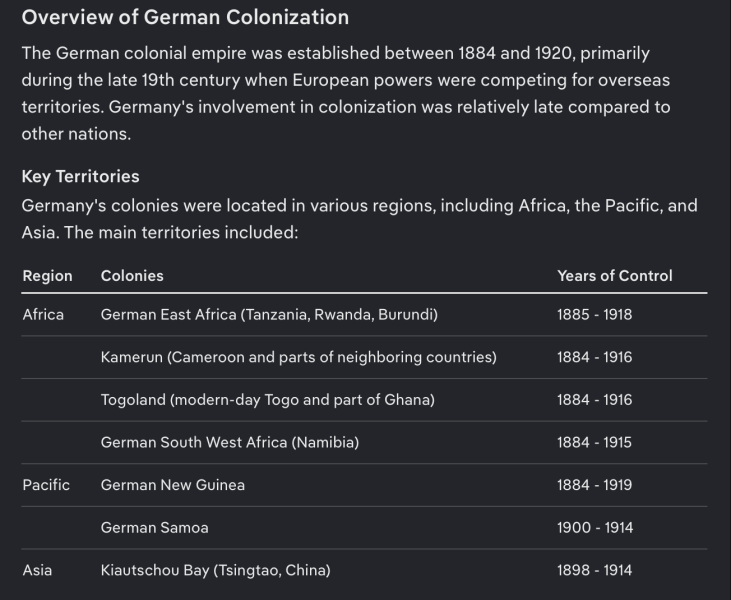Click the German East Africa colony cell
The height and width of the screenshot is (600, 731).
click(x=269, y=315)
